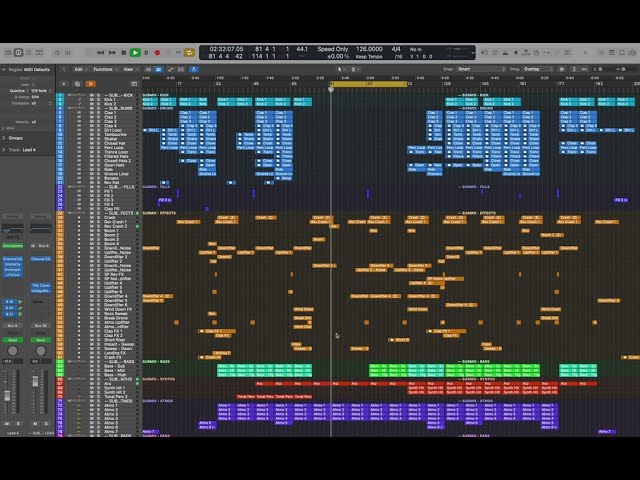The width and height of the screenshot is (640, 480).
Task: Click Keep Tempo in the LCD
Action: pos(369,57)
